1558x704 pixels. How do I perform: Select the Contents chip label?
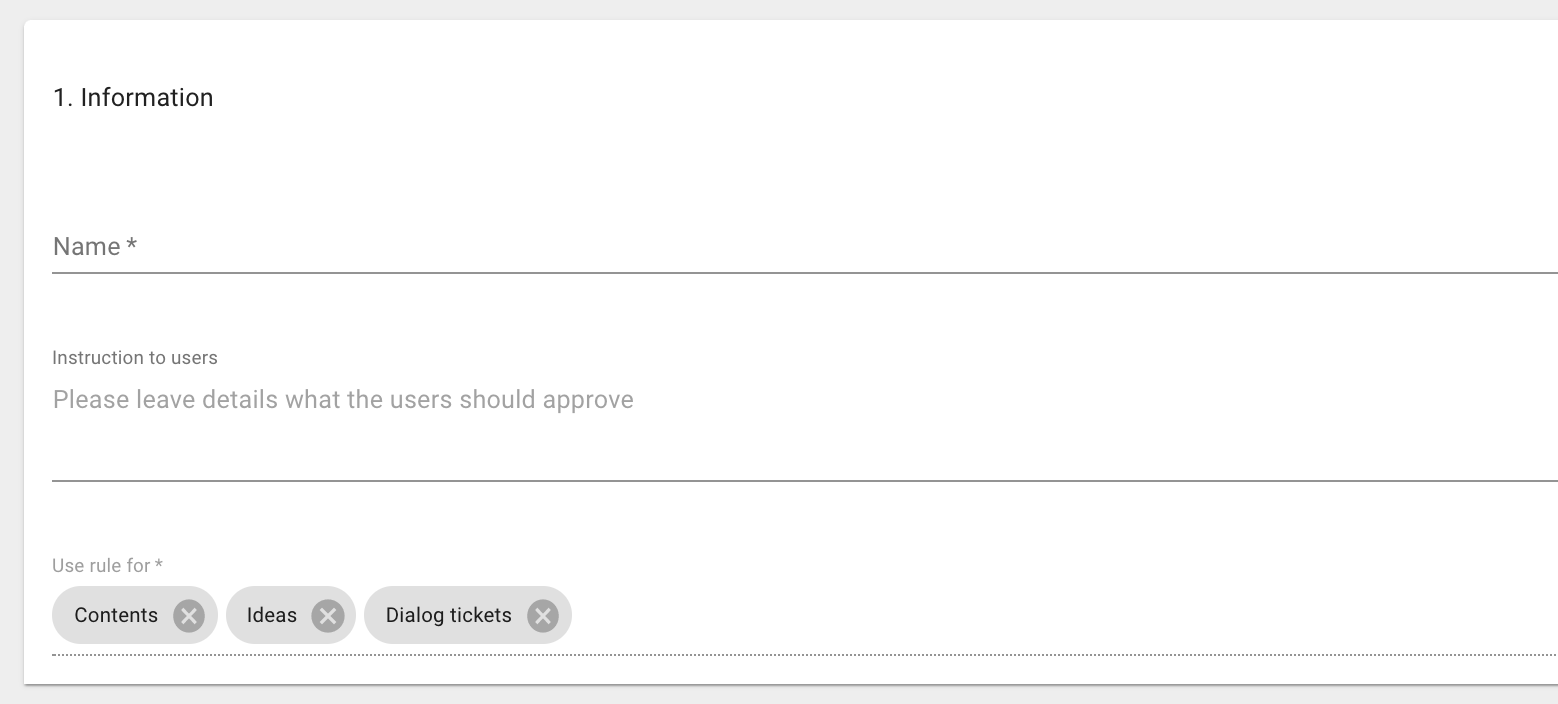[x=116, y=615]
